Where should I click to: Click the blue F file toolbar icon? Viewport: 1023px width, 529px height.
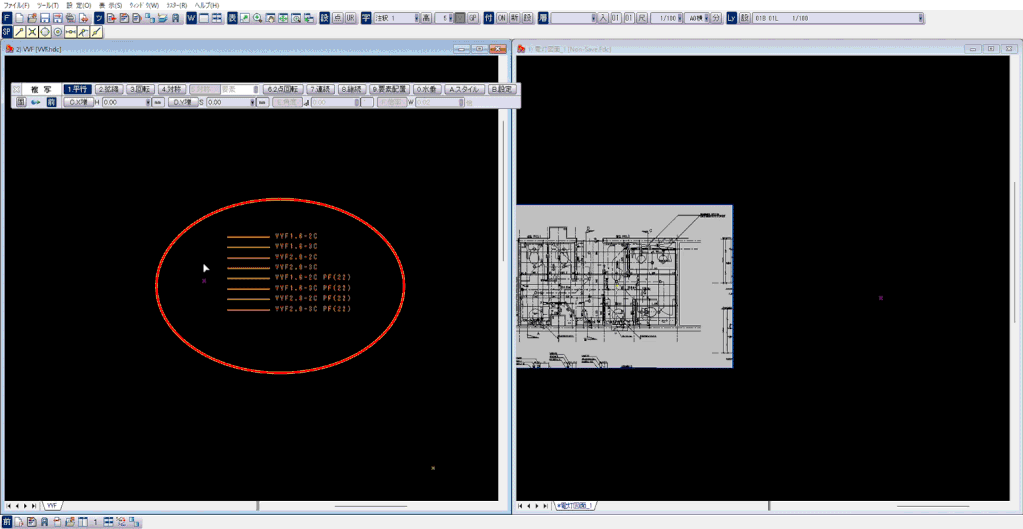pos(7,18)
